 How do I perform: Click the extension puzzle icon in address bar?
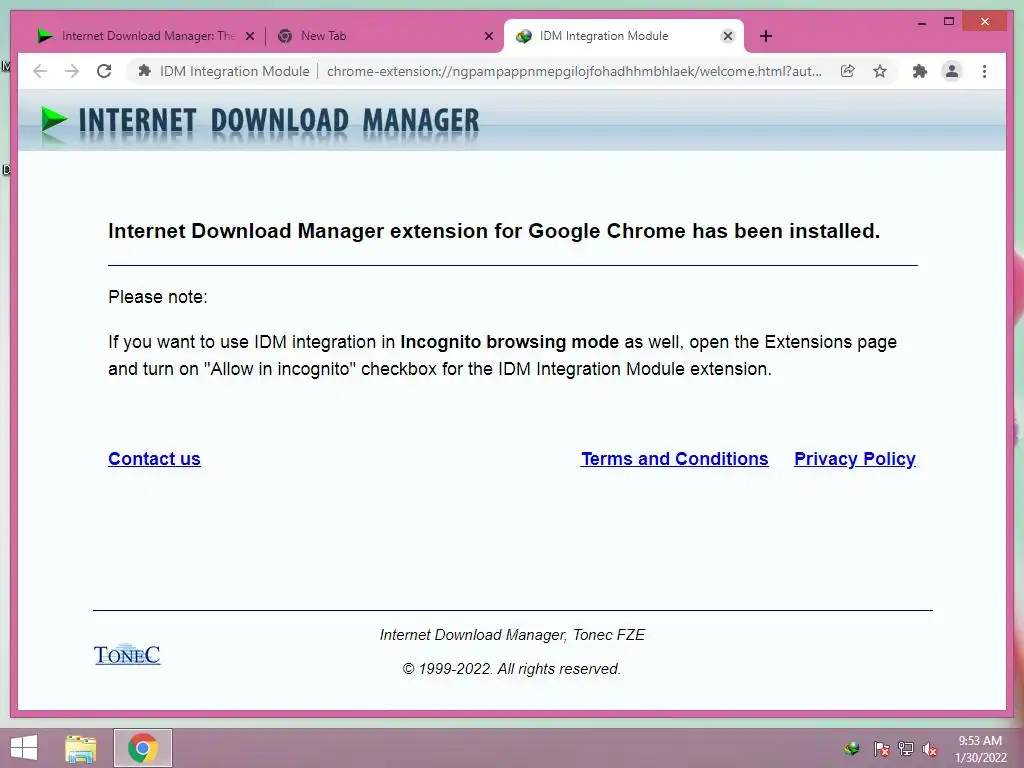coord(145,71)
